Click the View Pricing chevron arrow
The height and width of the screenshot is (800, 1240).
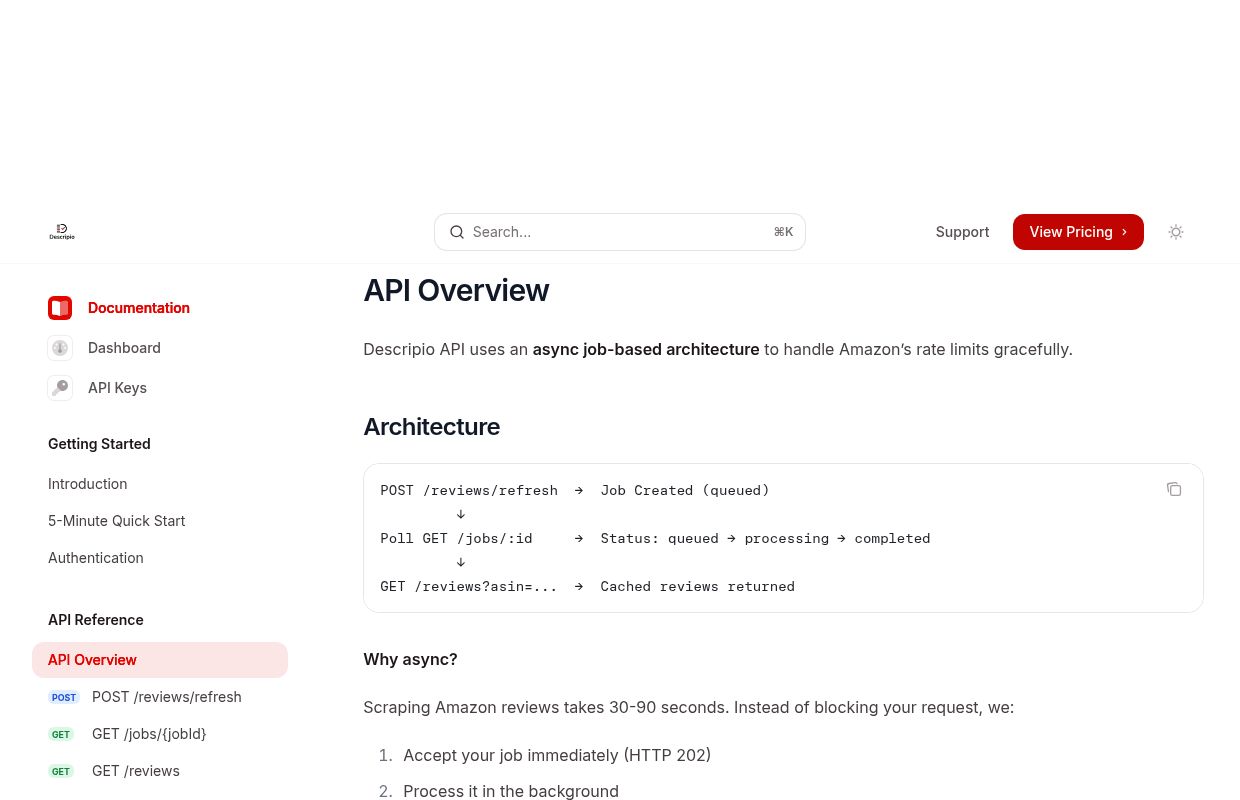(1124, 232)
